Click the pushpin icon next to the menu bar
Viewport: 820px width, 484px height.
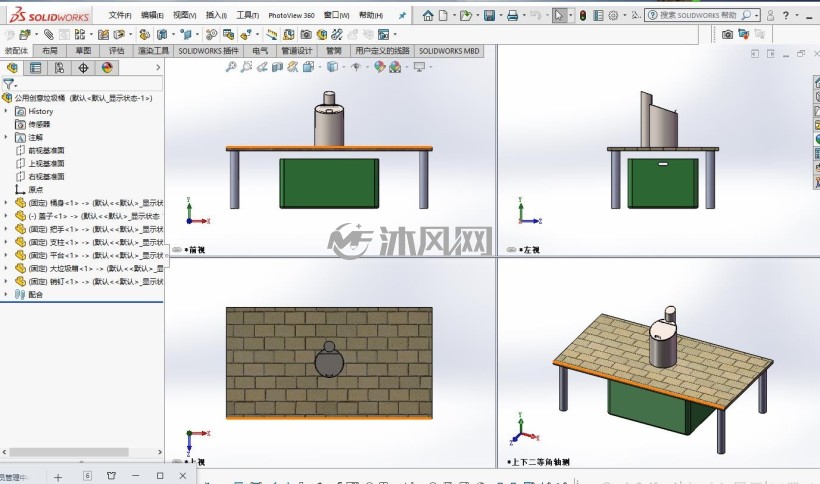pyautogui.click(x=402, y=16)
